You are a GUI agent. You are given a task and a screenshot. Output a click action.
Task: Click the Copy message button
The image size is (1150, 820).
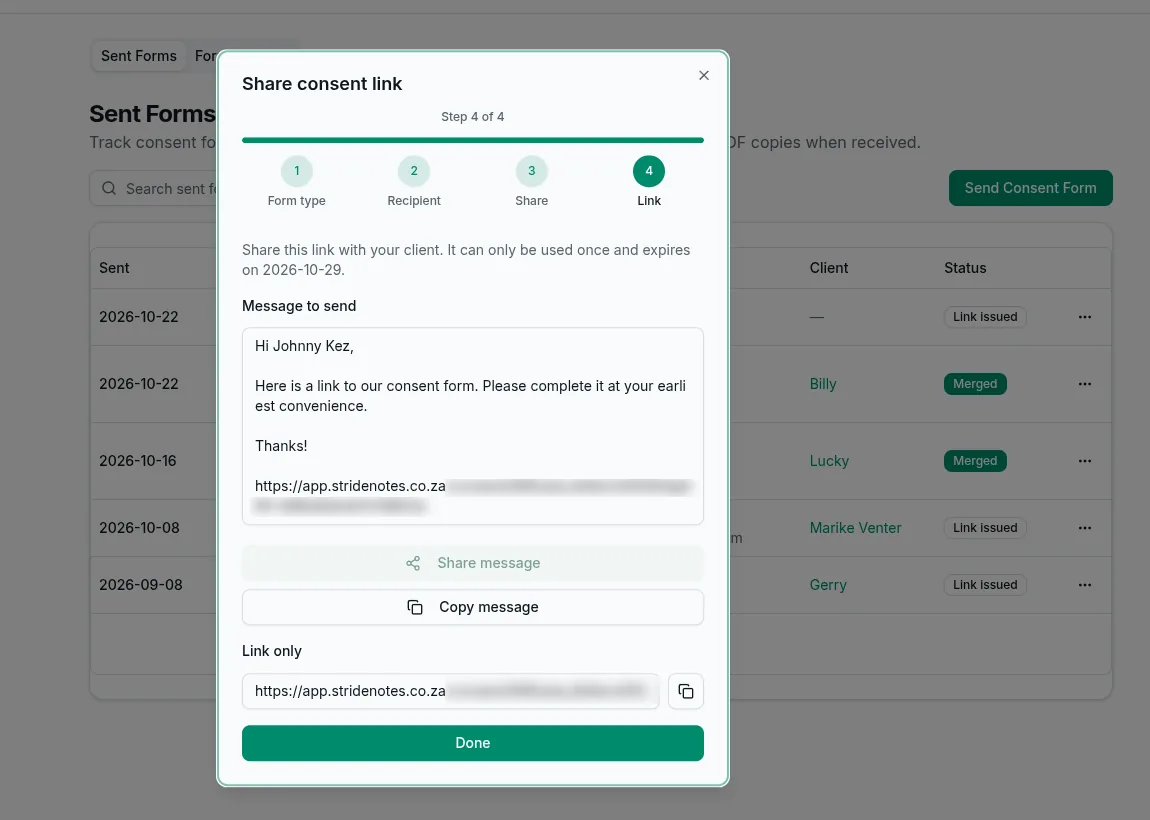coord(472,607)
